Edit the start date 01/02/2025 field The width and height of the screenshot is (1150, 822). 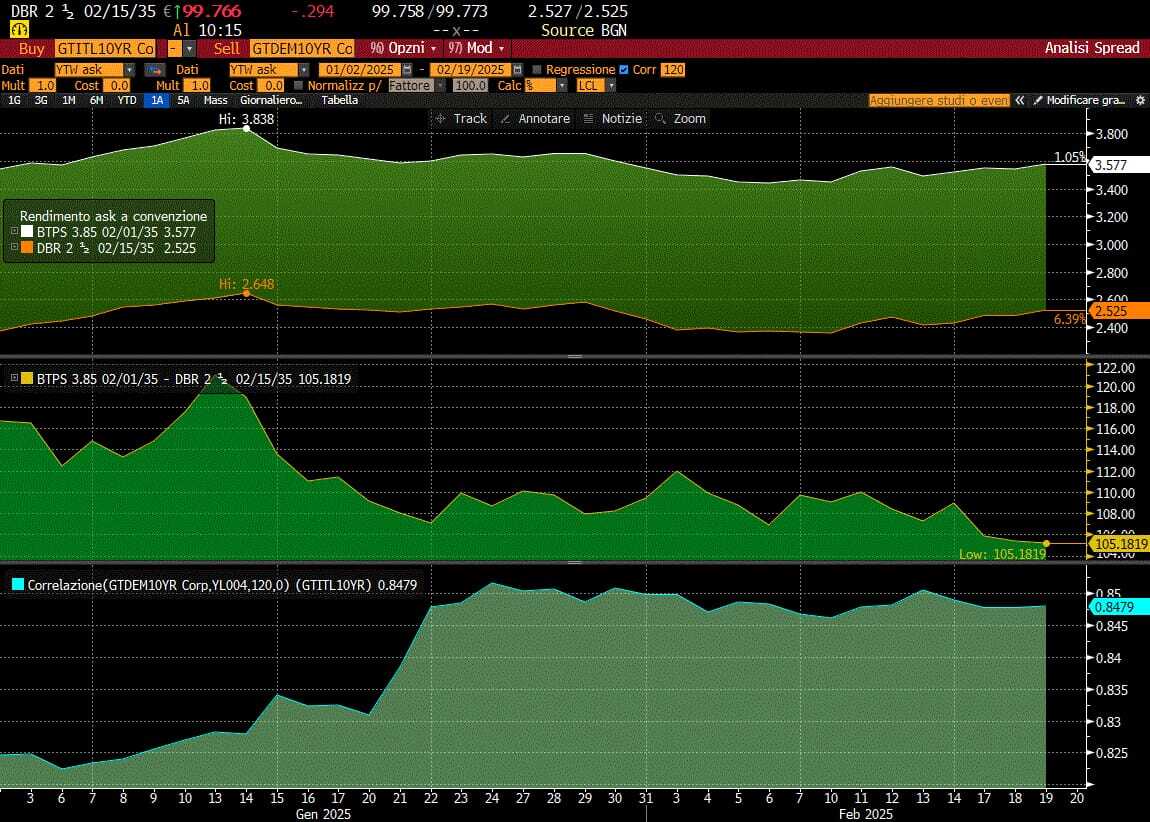[x=360, y=70]
